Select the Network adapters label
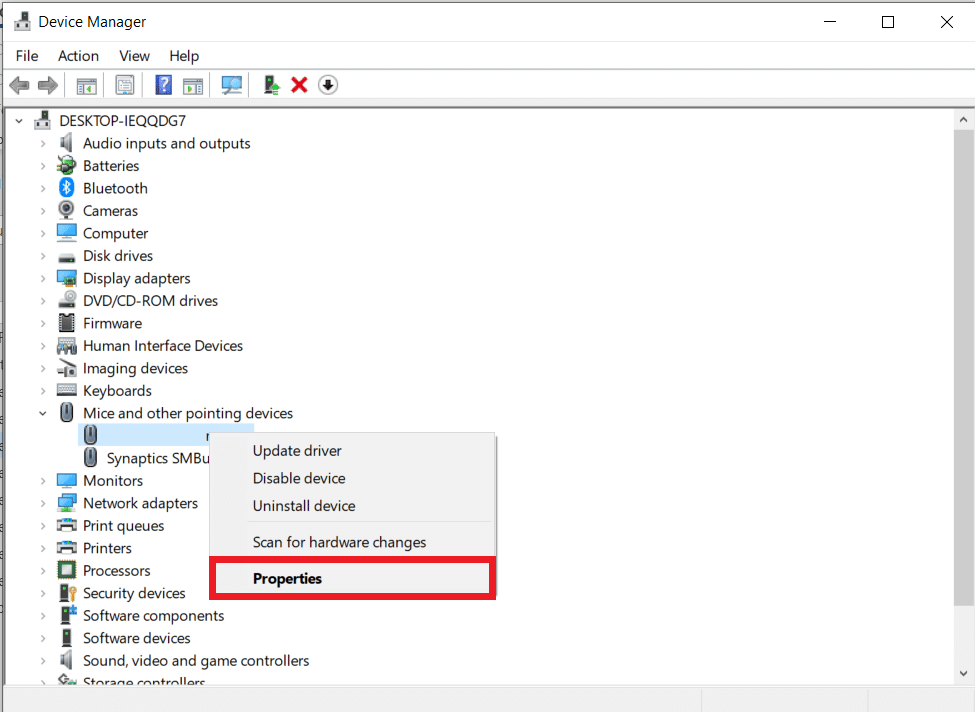The height and width of the screenshot is (712, 975). pos(141,503)
